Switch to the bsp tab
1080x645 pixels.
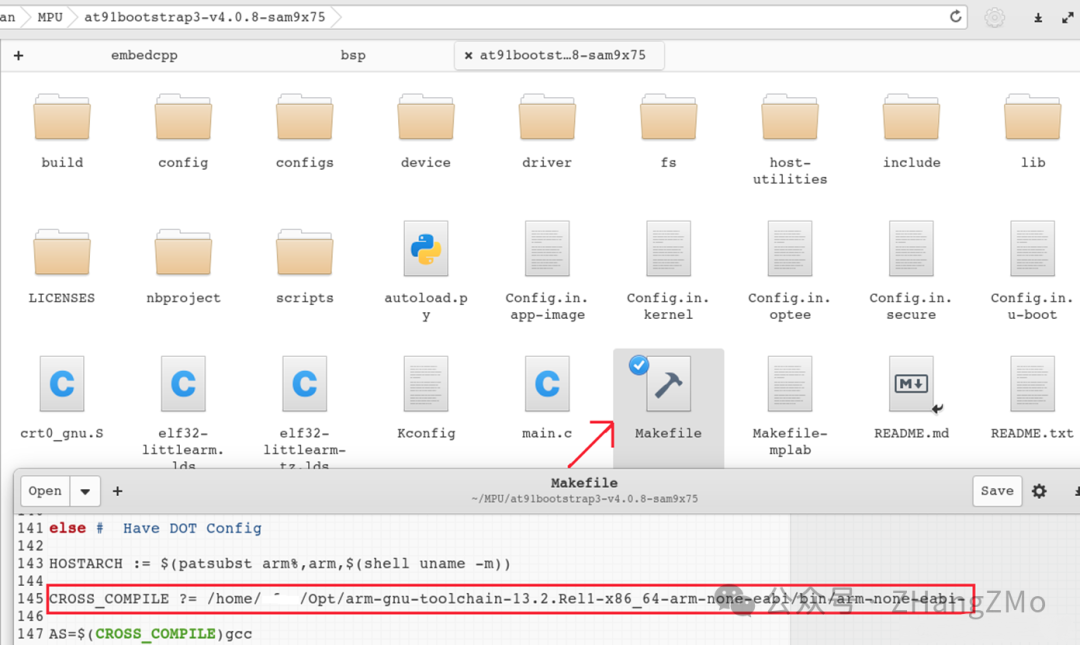[x=353, y=55]
